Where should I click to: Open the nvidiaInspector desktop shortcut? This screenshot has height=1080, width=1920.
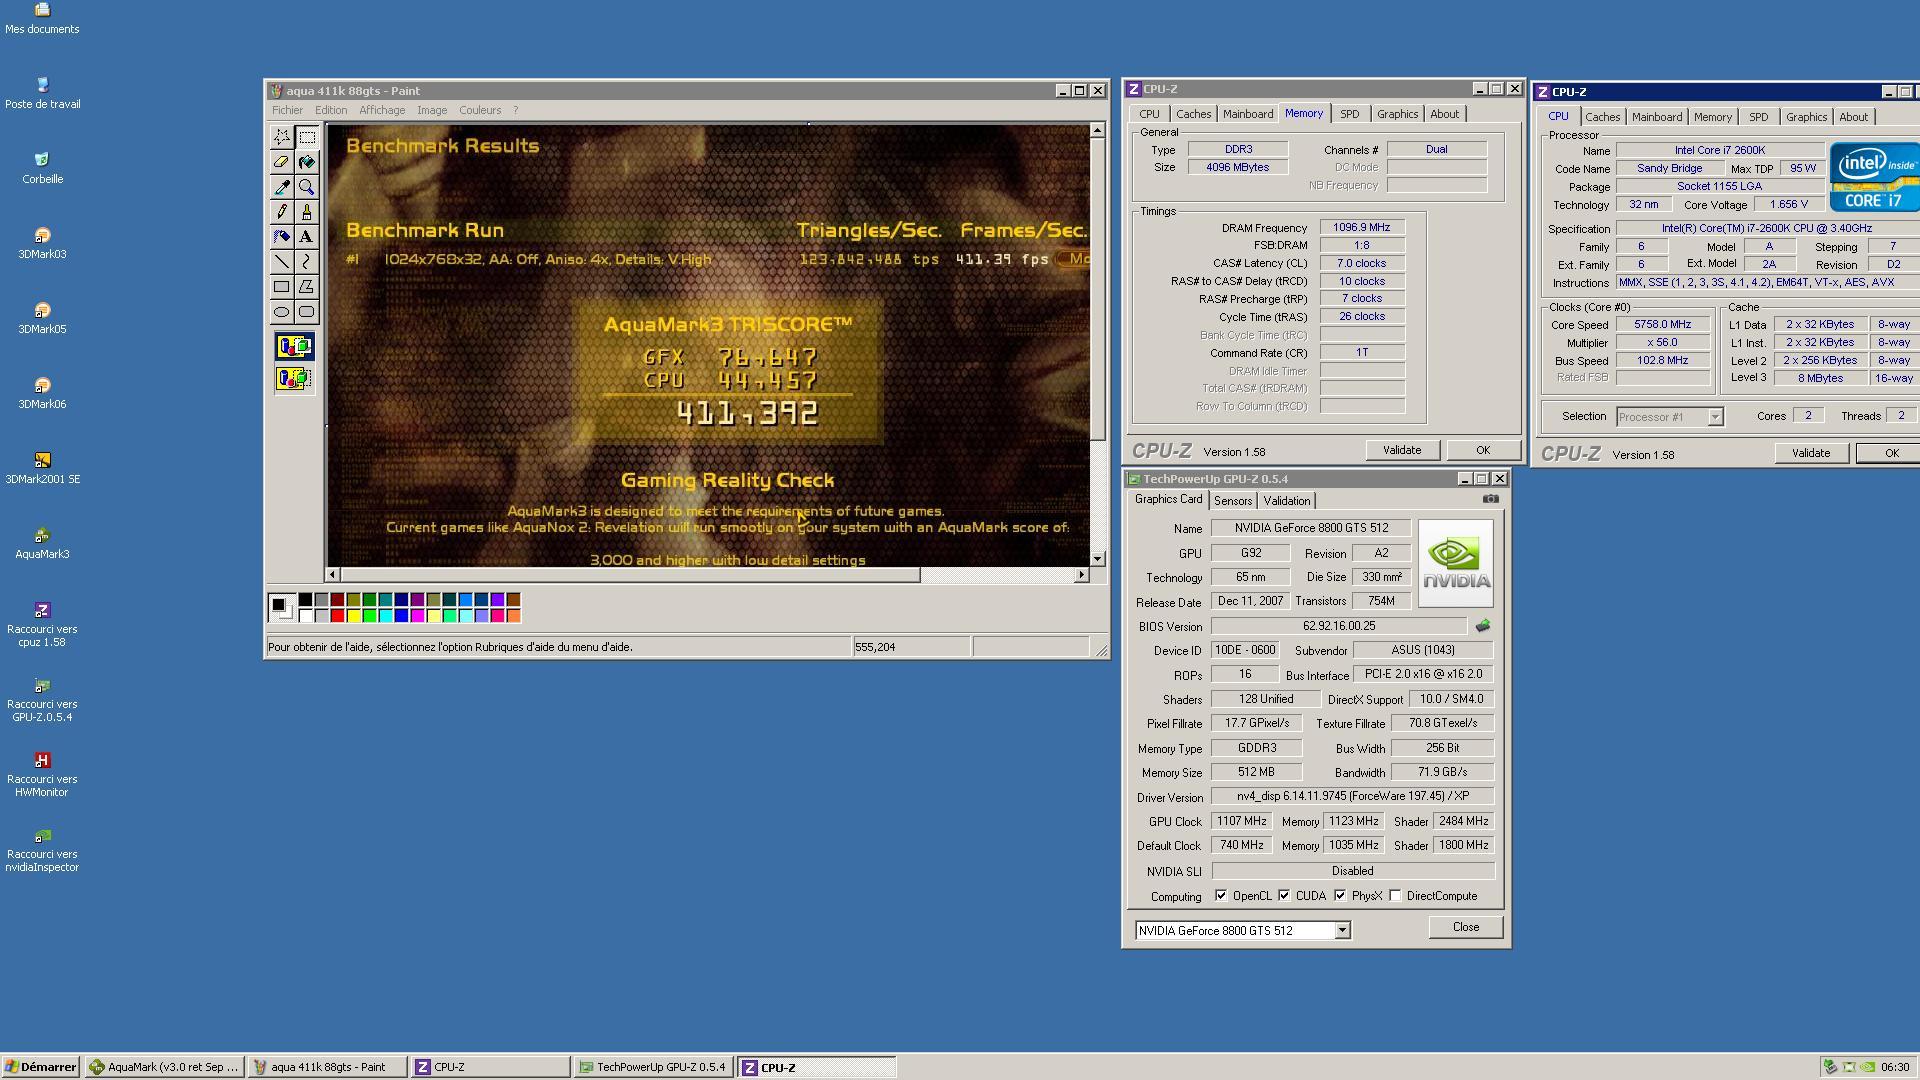pyautogui.click(x=42, y=850)
